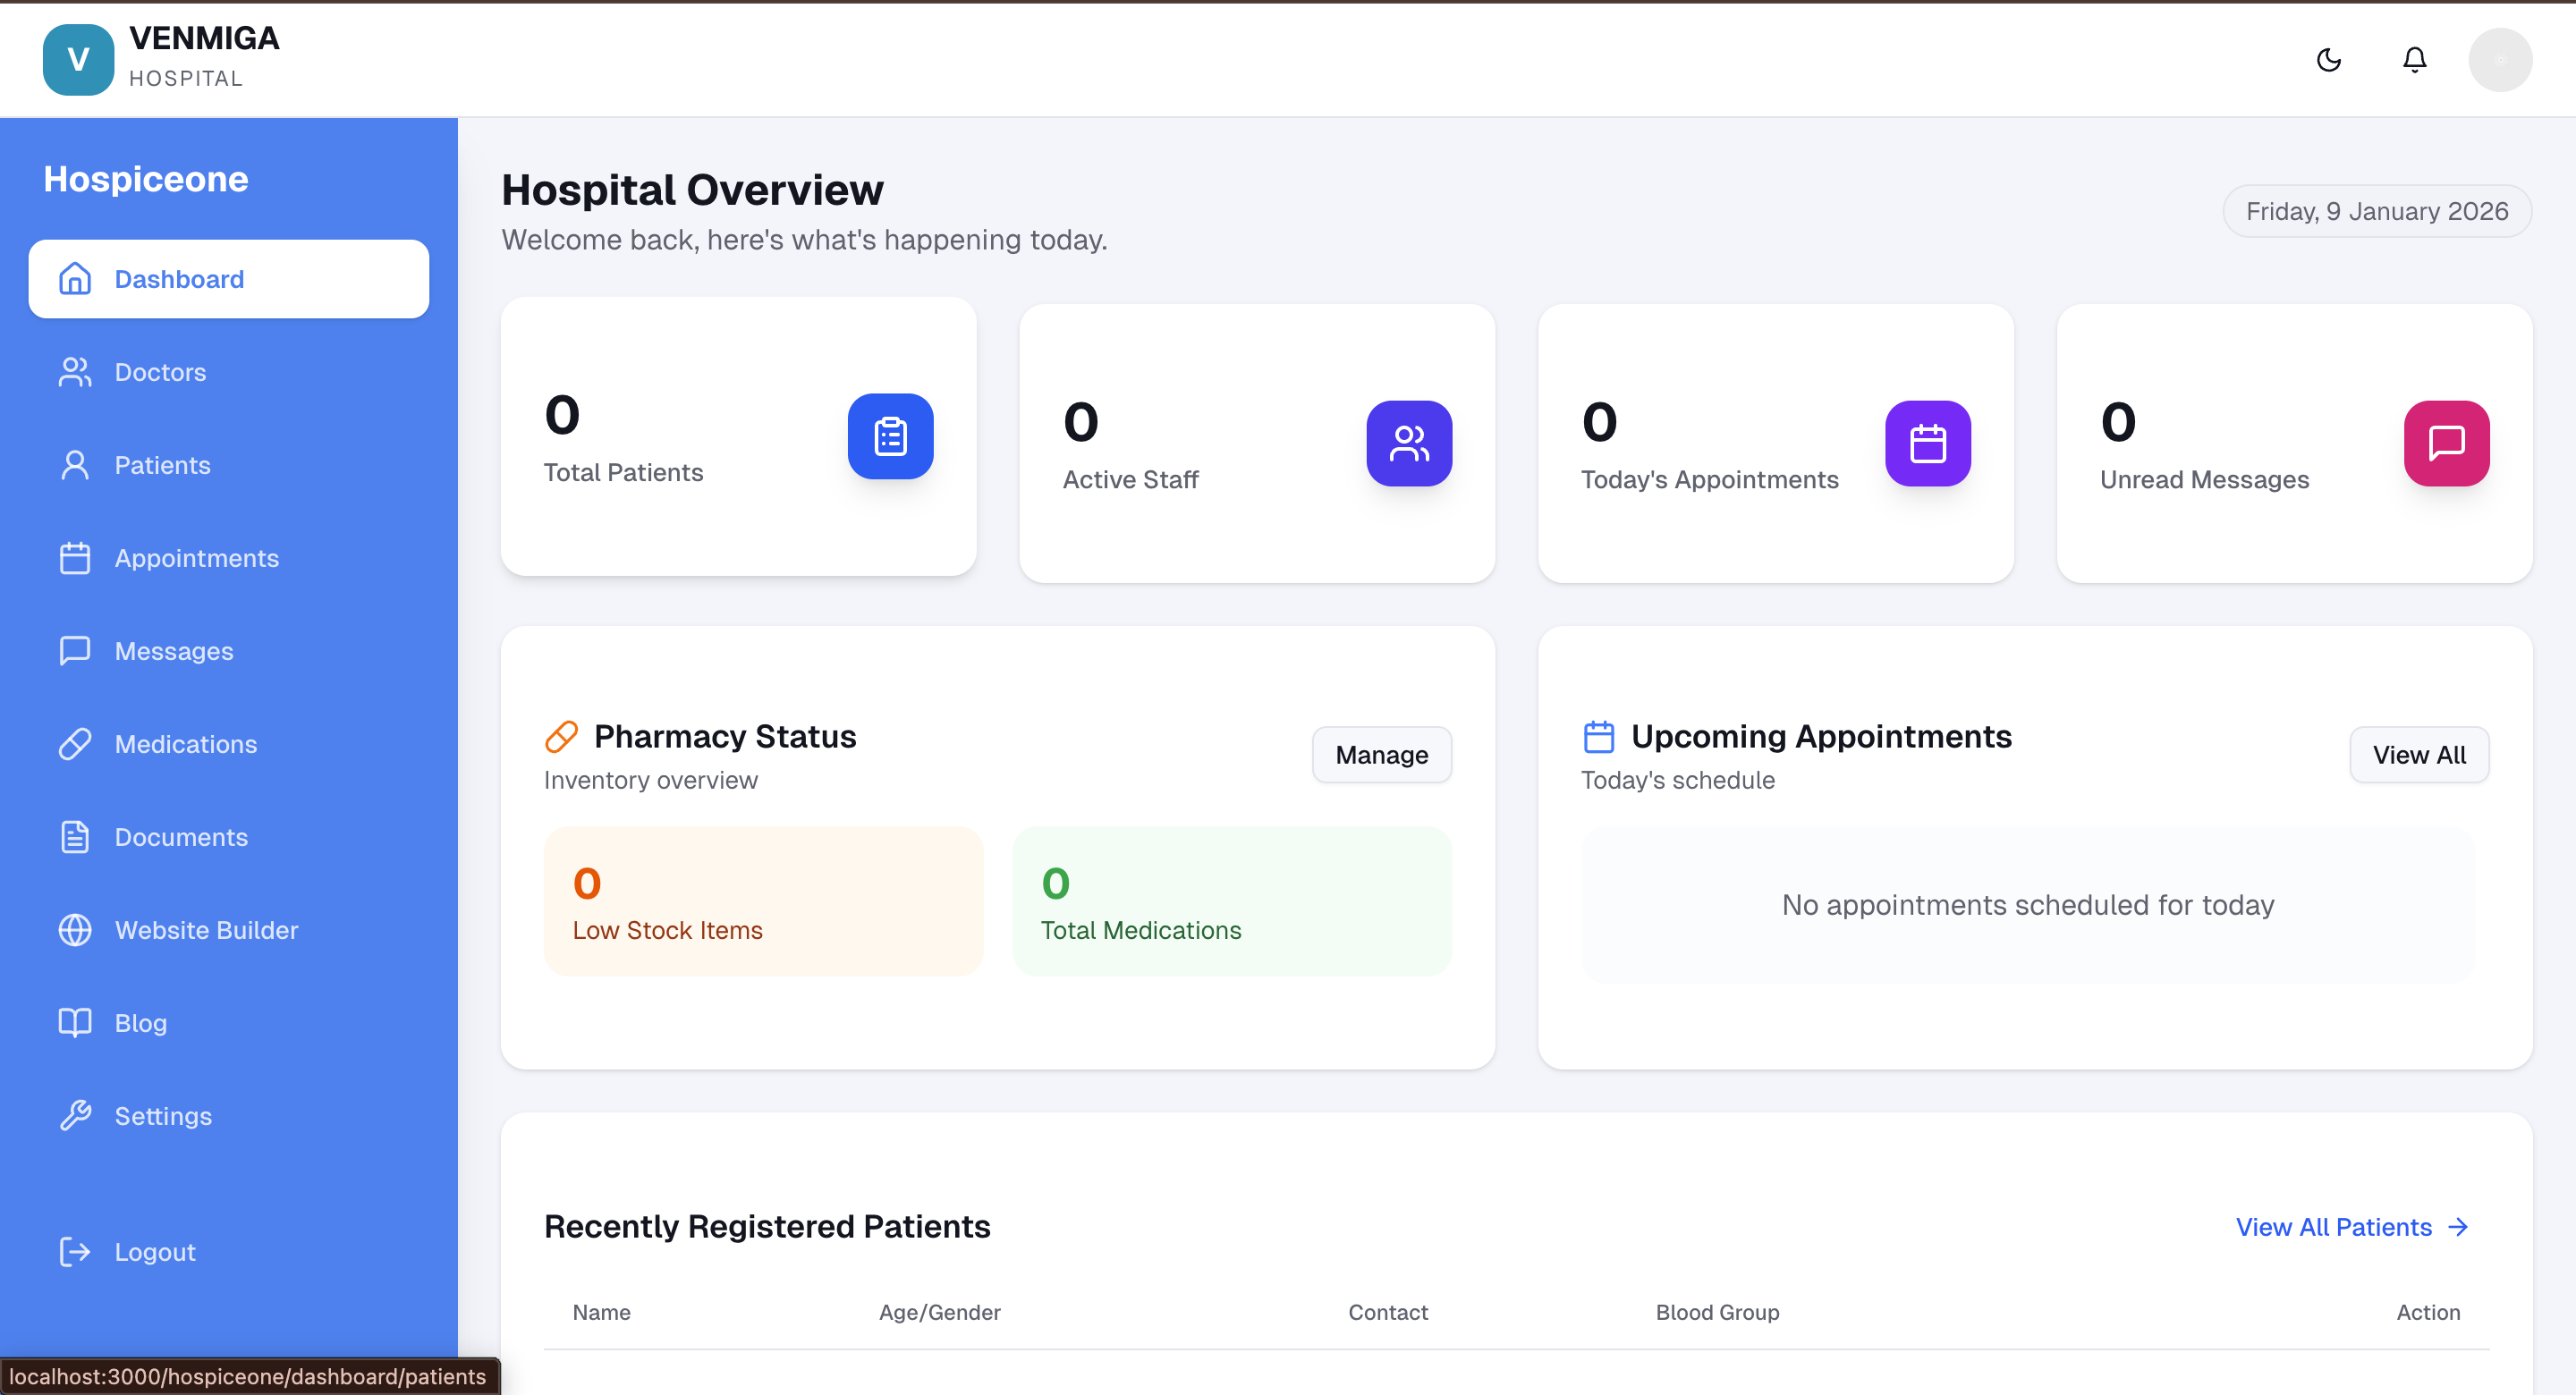Screen dimensions: 2576x1395
Task: Click Active Staff people icon
Action: (1408, 443)
